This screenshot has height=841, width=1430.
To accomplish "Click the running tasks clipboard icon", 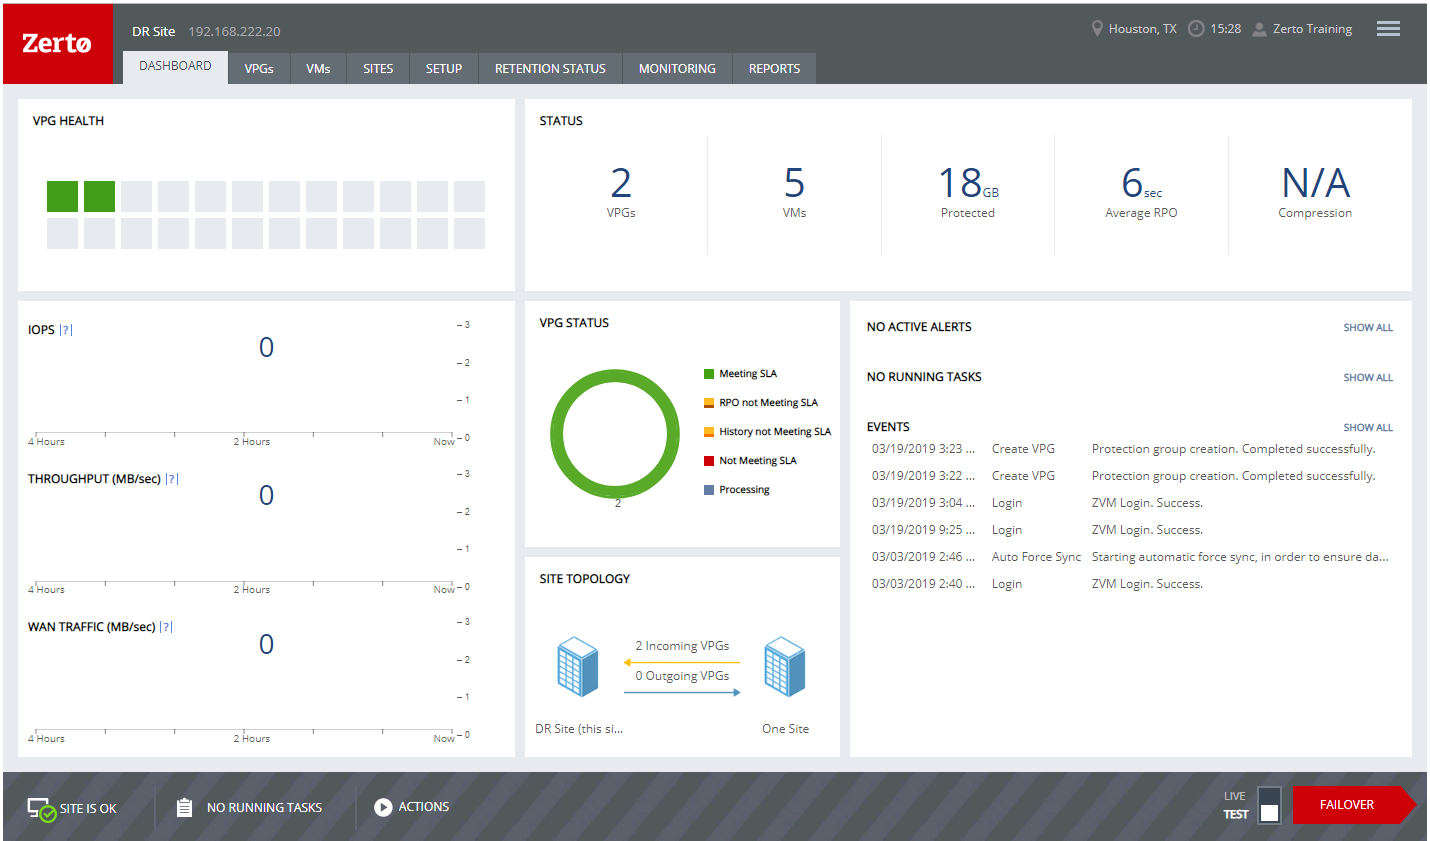I will tap(184, 807).
